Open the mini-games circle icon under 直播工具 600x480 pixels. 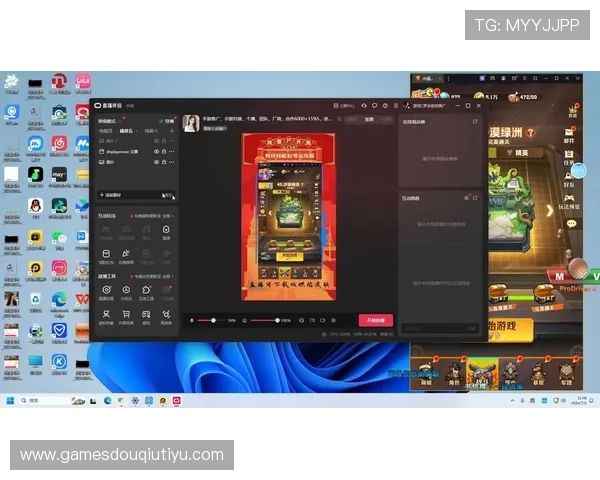click(x=126, y=290)
